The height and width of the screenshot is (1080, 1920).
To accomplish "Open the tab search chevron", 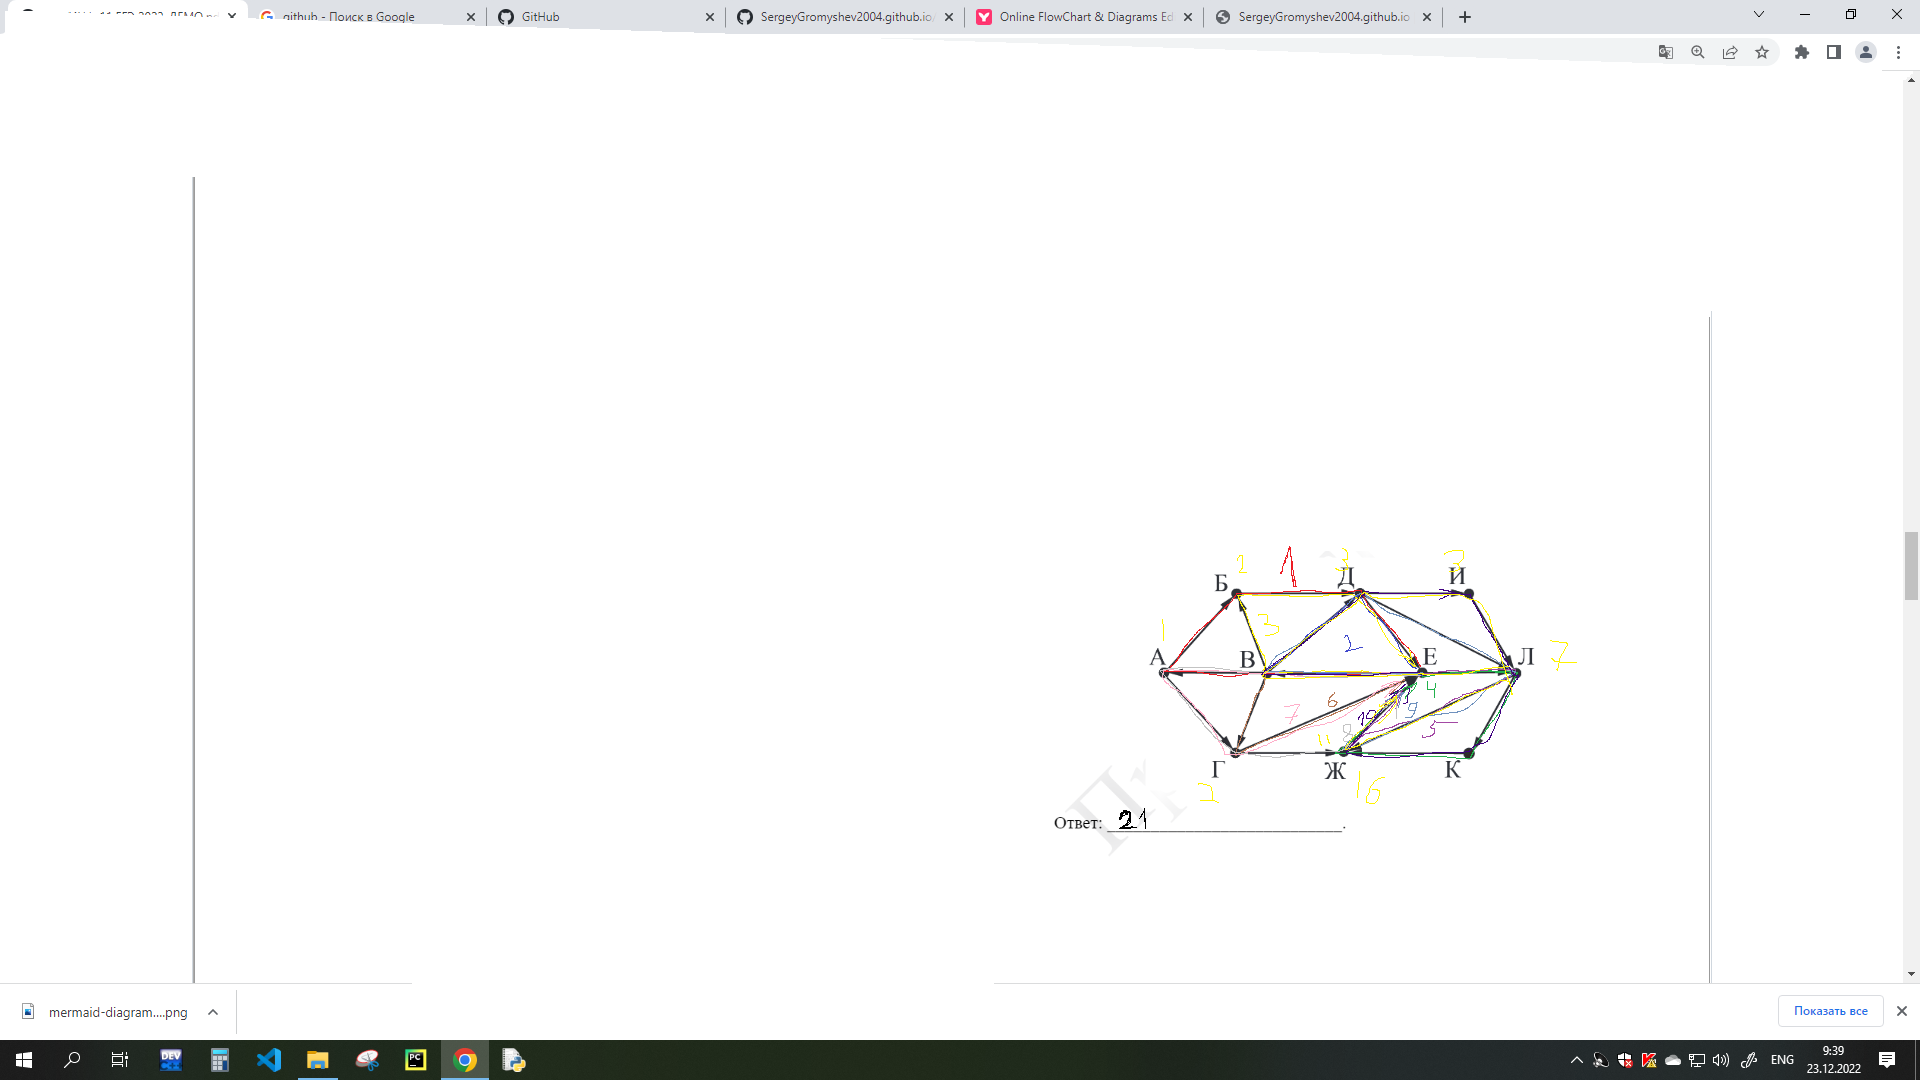I will click(x=1759, y=14).
